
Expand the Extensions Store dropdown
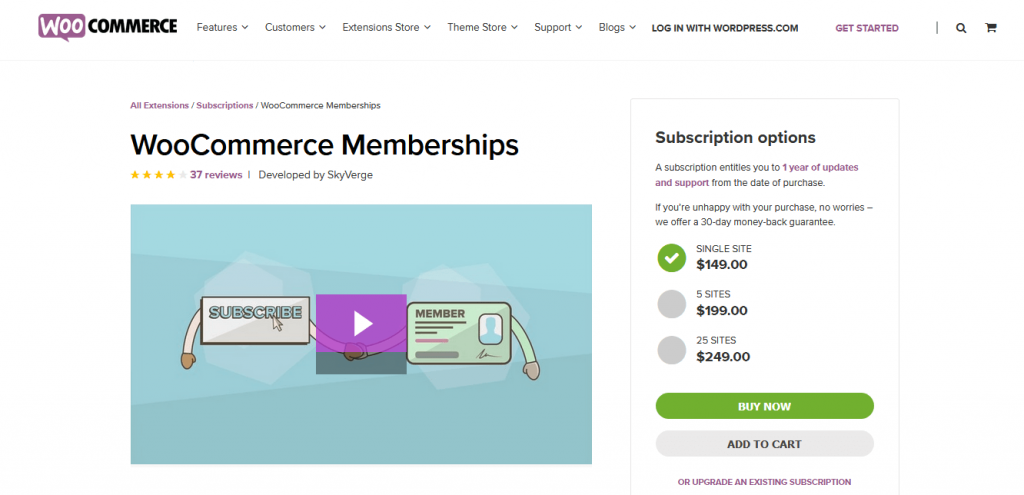[x=386, y=28]
